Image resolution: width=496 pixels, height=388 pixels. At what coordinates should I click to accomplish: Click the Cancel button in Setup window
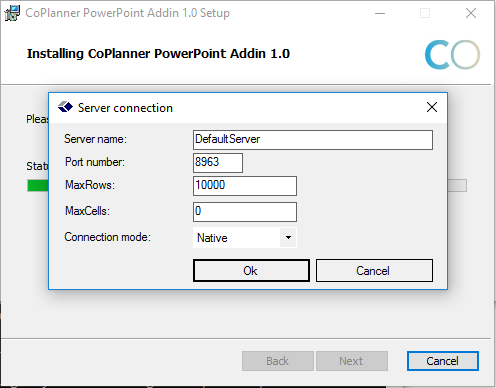coord(443,361)
